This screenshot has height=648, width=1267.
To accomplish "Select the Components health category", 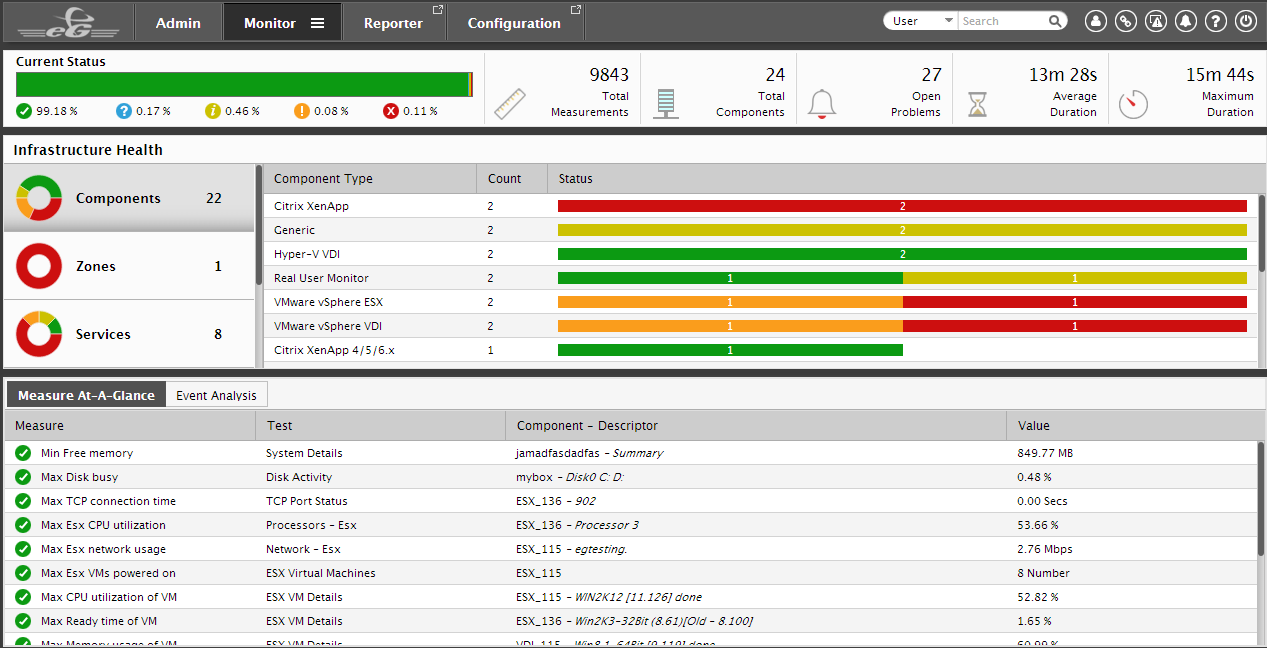I will point(129,198).
